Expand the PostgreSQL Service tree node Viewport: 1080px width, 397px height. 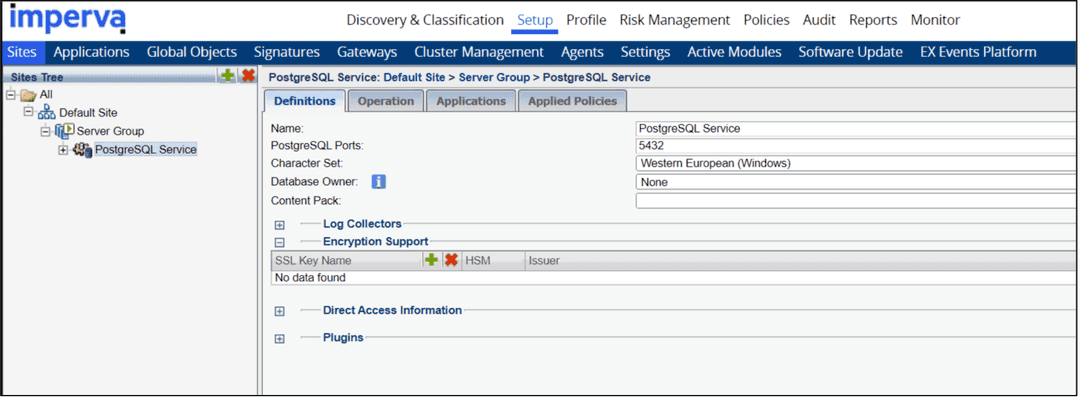pyautogui.click(x=63, y=150)
